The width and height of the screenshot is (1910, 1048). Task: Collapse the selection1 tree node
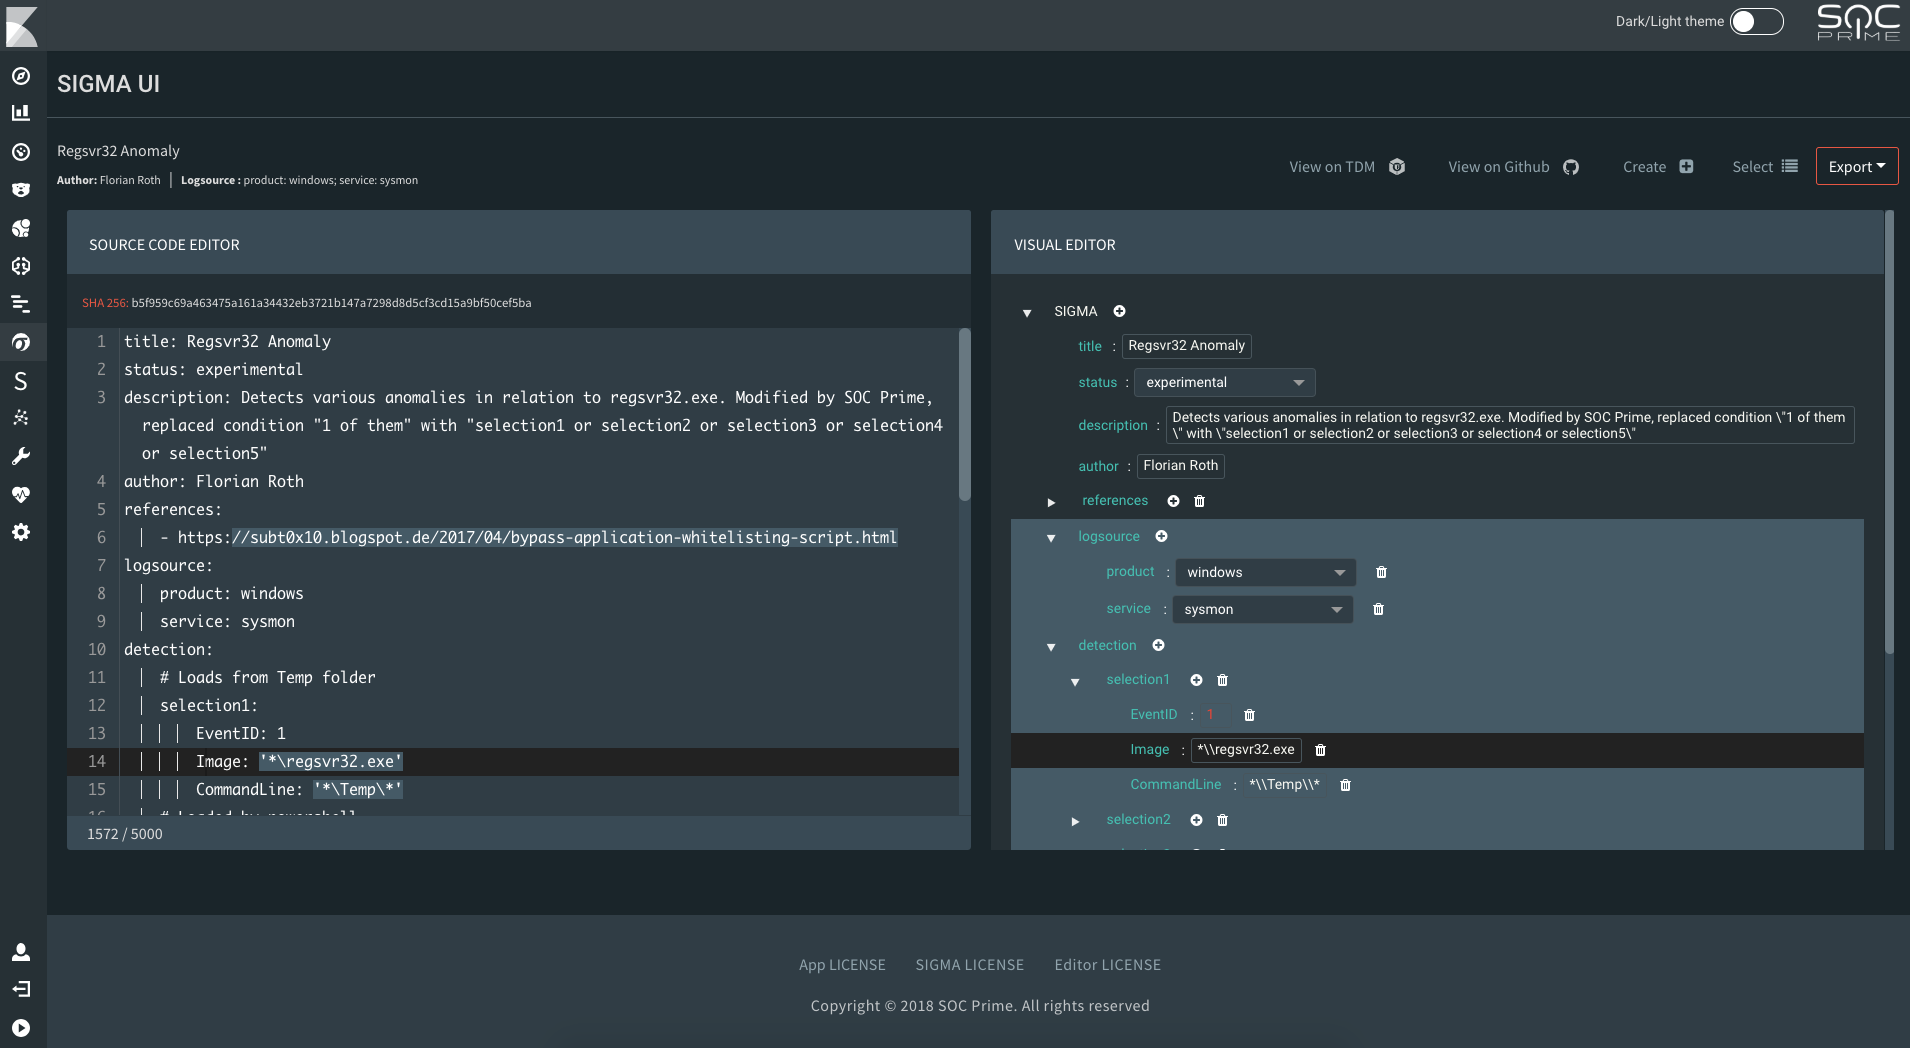pos(1075,682)
